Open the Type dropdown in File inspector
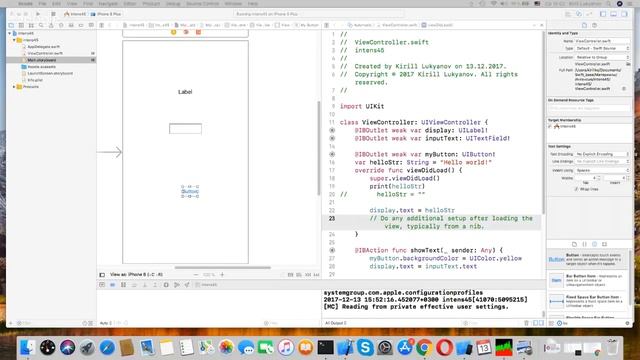This screenshot has width=640, height=360. (x=602, y=49)
